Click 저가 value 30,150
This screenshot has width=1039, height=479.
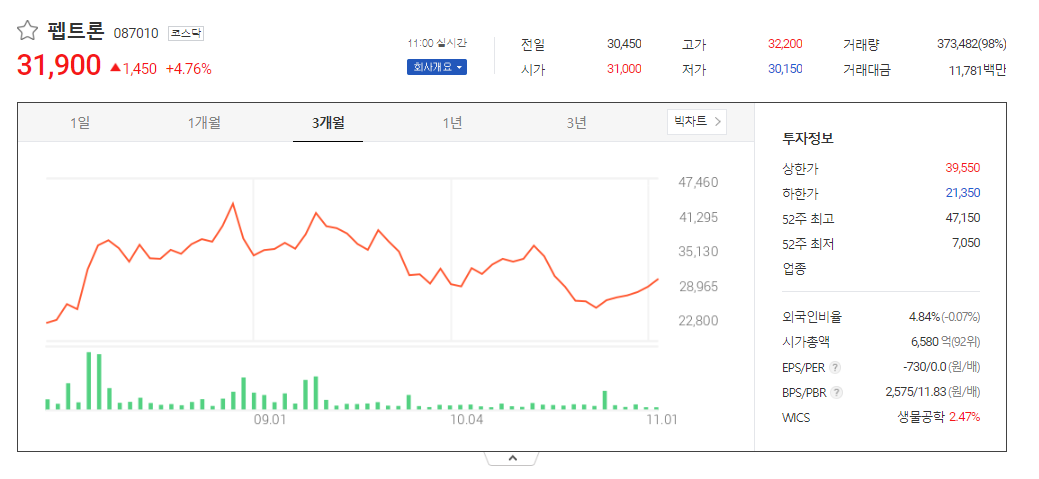(x=785, y=69)
